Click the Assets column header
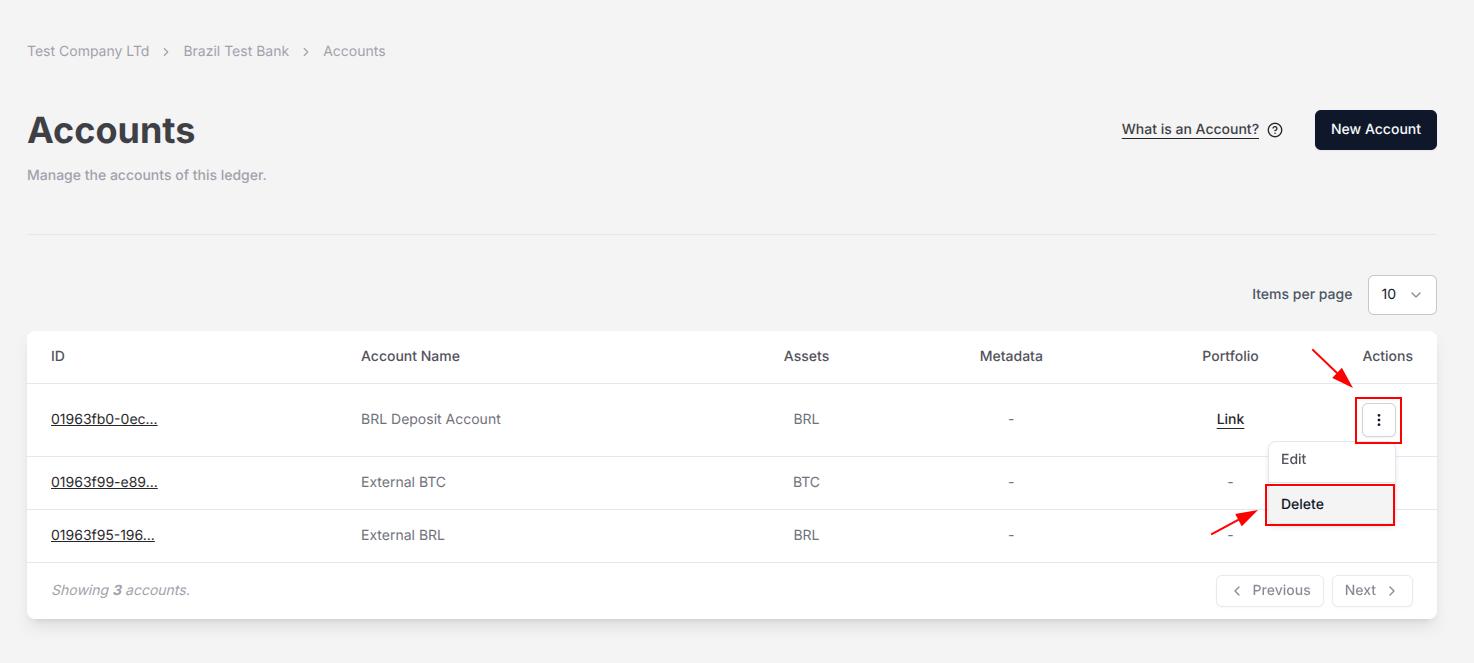 (806, 356)
